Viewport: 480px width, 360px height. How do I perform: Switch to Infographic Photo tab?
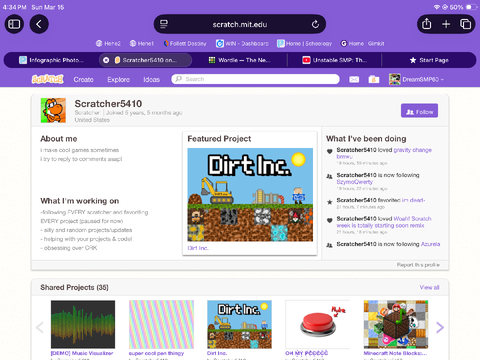click(x=52, y=60)
